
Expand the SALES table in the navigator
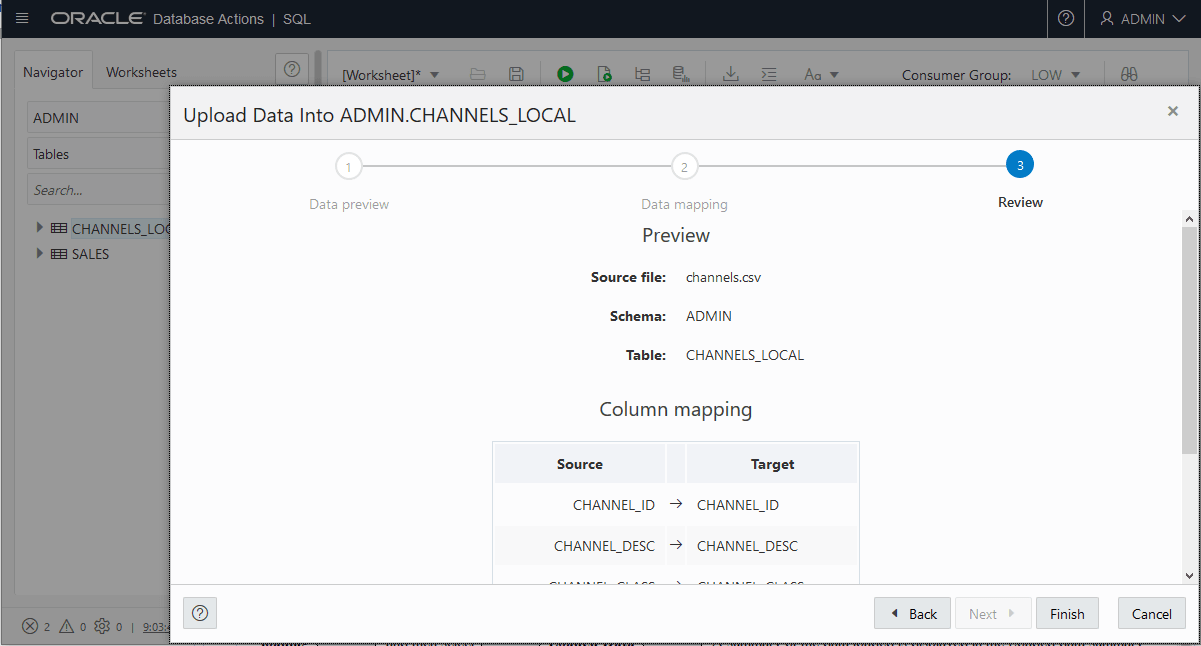[39, 254]
